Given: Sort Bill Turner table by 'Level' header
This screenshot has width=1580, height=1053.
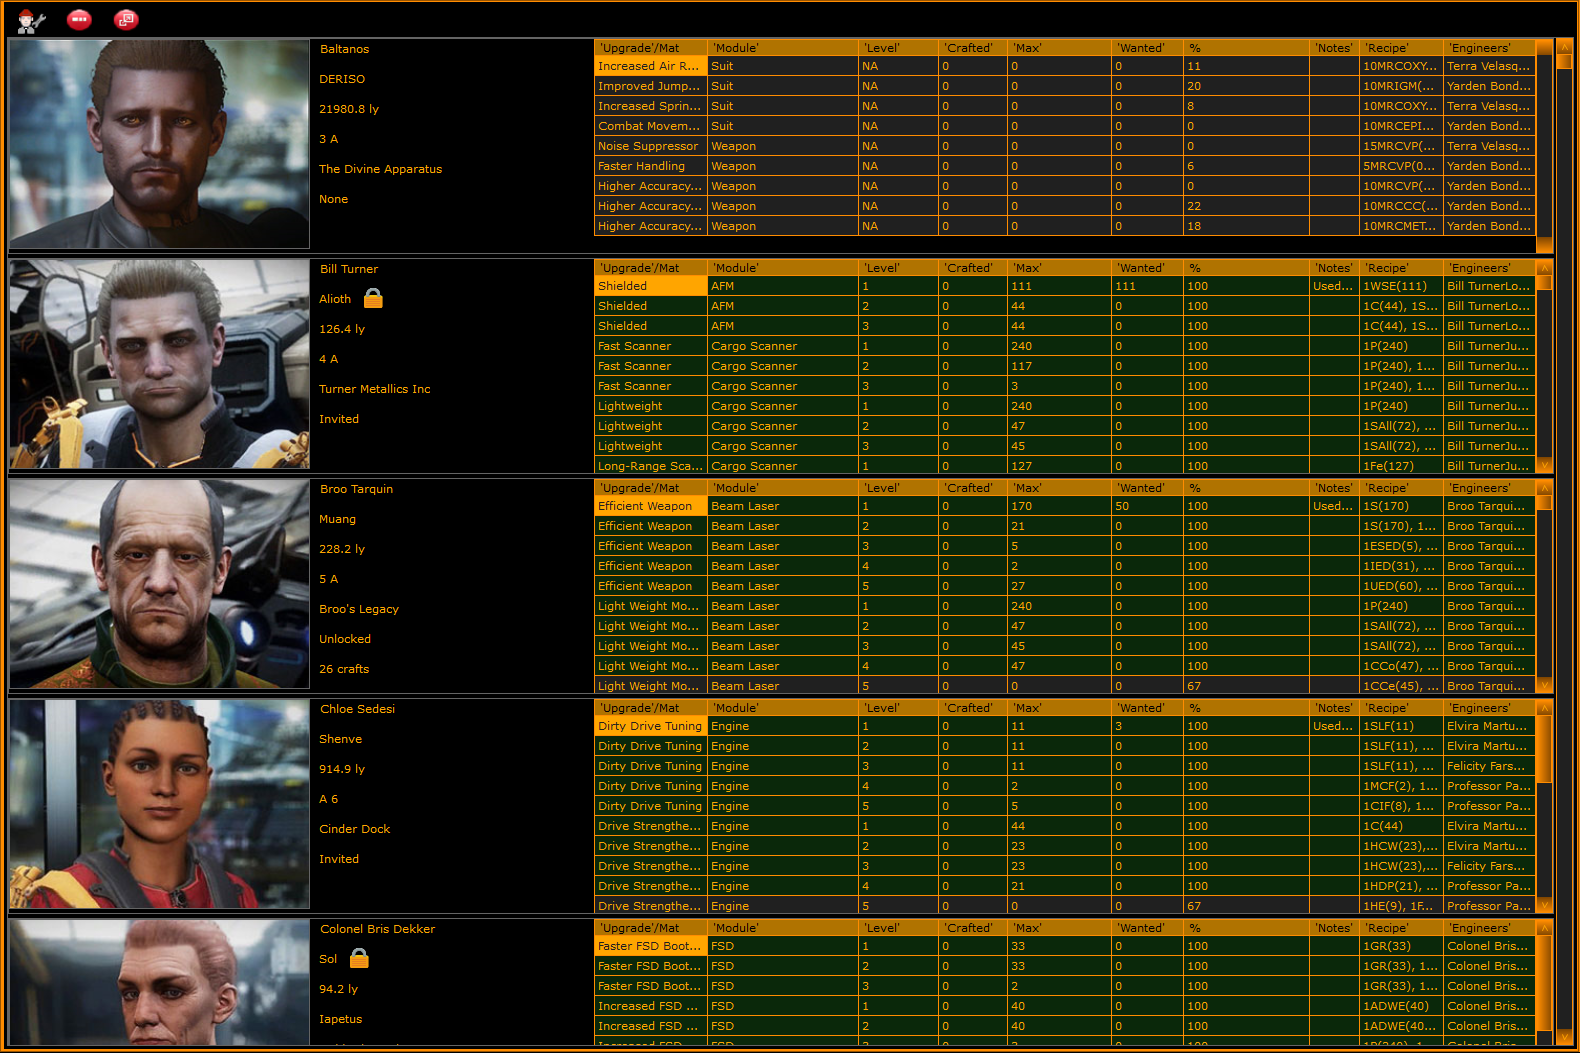Looking at the screenshot, I should [x=900, y=268].
